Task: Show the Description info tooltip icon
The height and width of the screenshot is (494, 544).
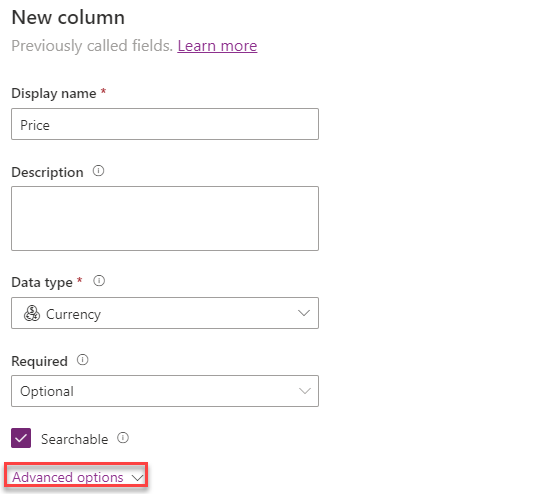Action: [x=98, y=171]
